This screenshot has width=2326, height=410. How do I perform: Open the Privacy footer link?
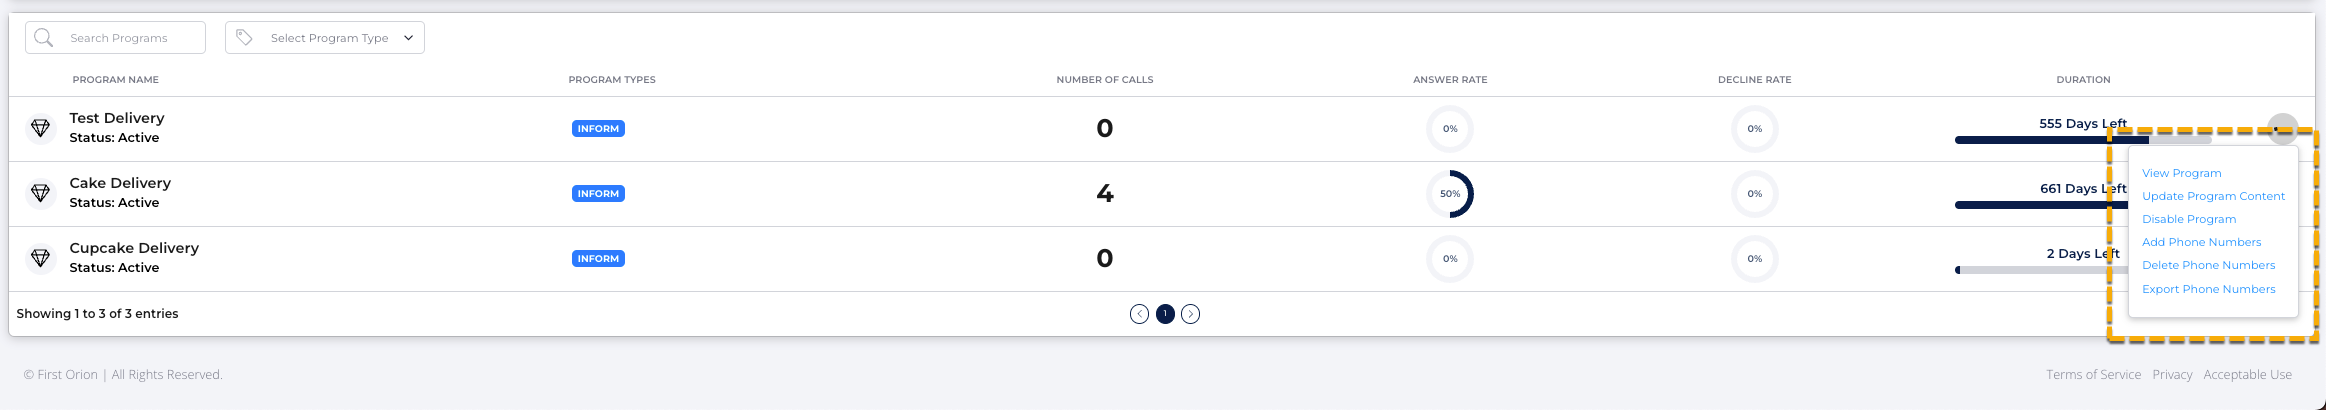[2172, 375]
